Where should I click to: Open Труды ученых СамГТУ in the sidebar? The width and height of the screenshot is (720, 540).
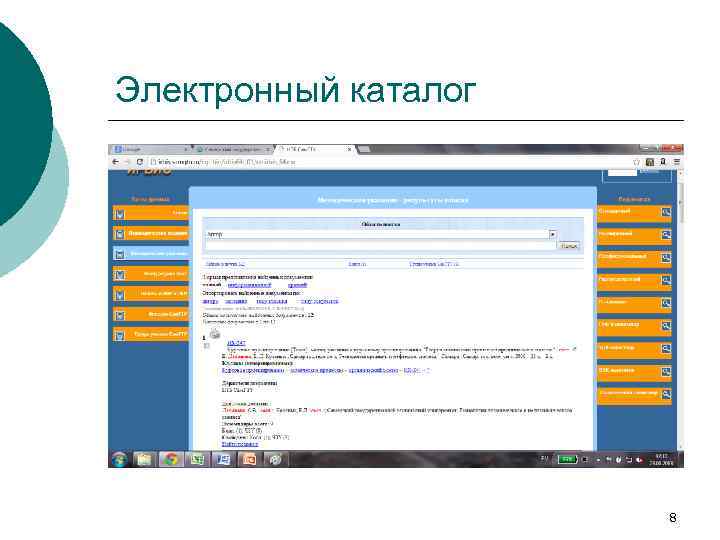[151, 335]
